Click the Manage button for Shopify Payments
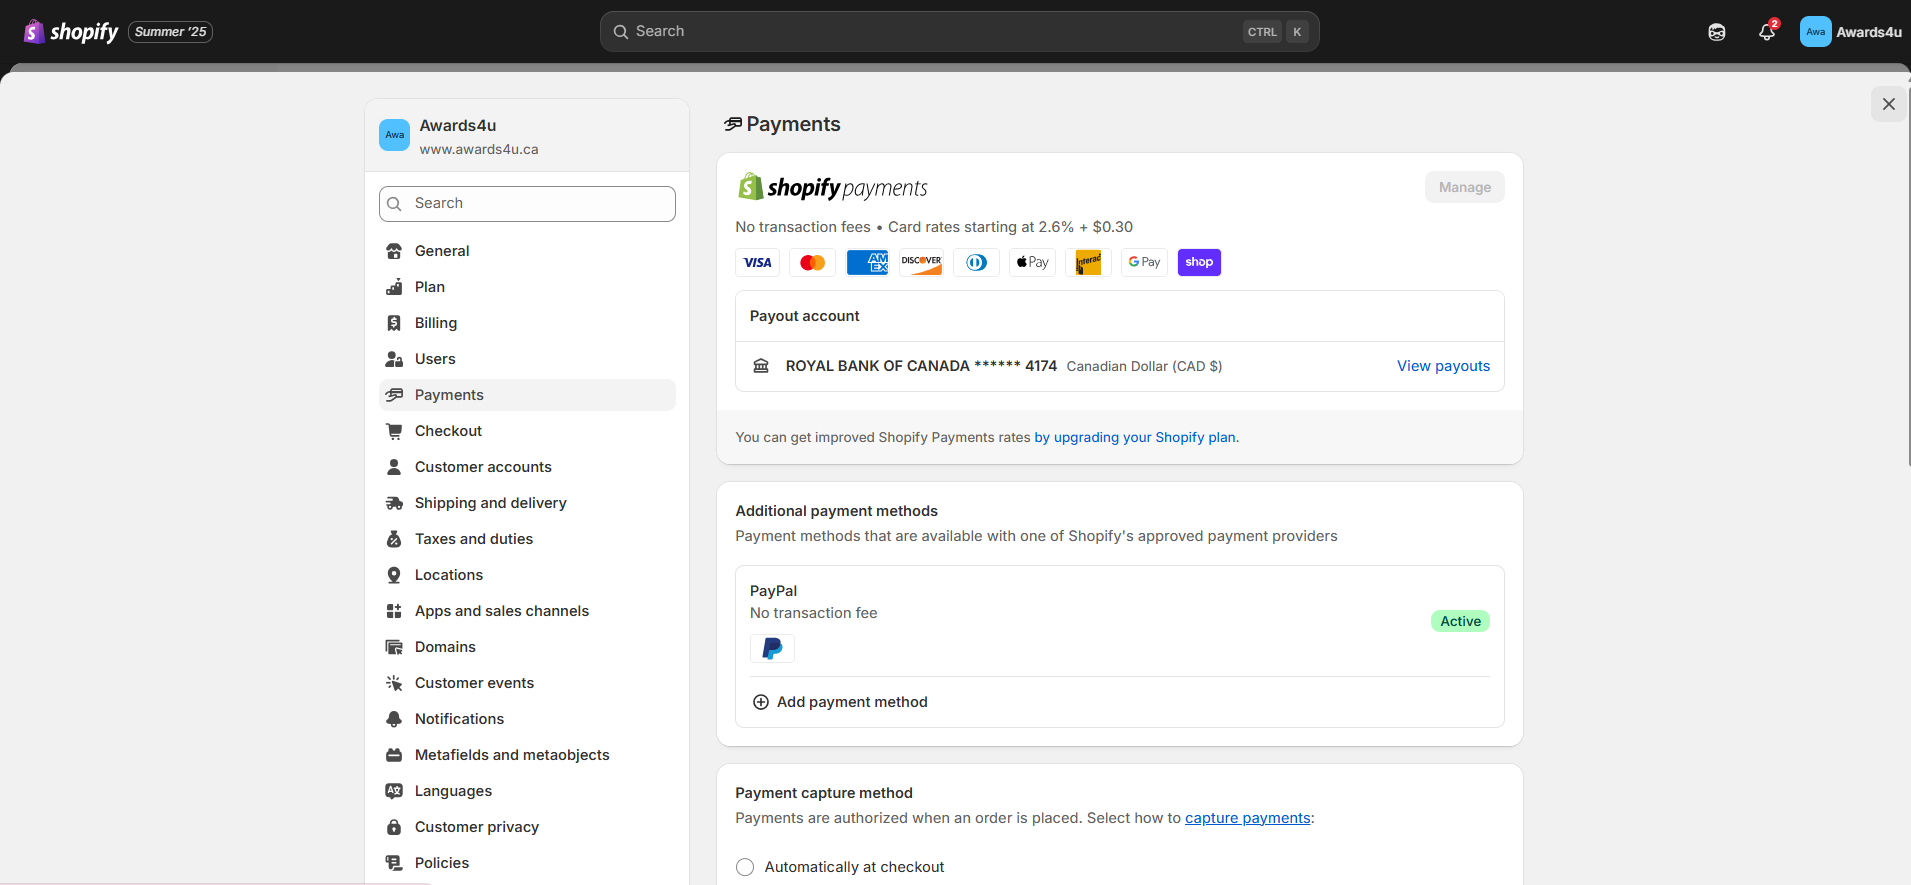Image resolution: width=1911 pixels, height=885 pixels. point(1464,187)
